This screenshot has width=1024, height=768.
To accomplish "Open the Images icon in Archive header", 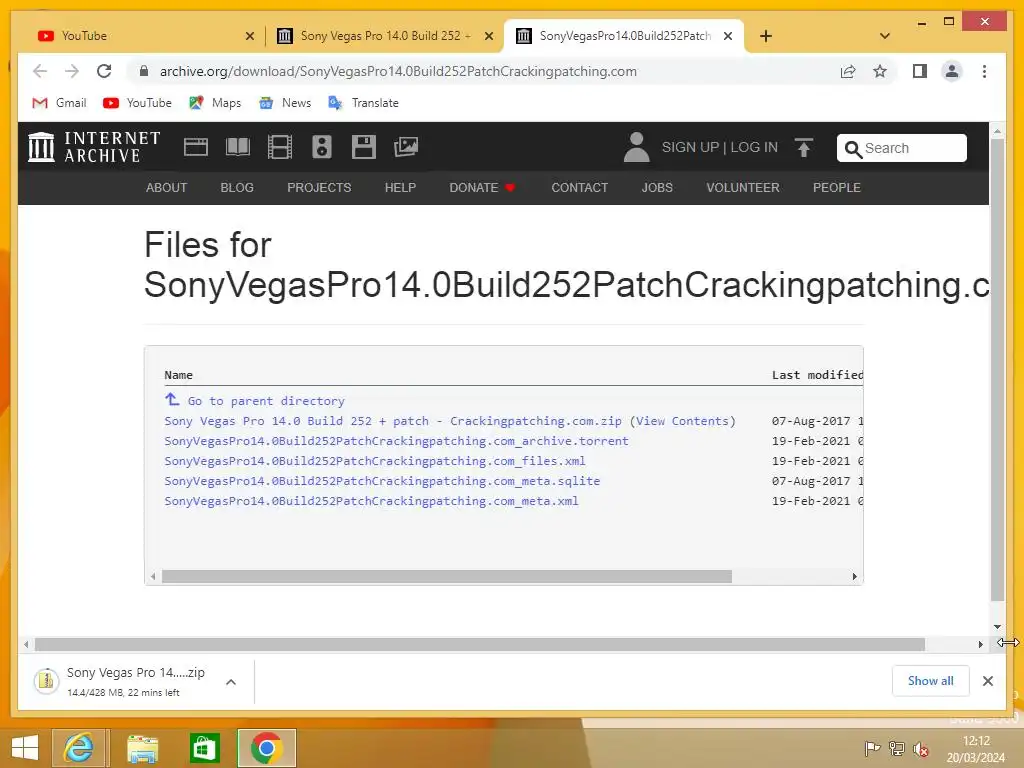I will pyautogui.click(x=406, y=147).
